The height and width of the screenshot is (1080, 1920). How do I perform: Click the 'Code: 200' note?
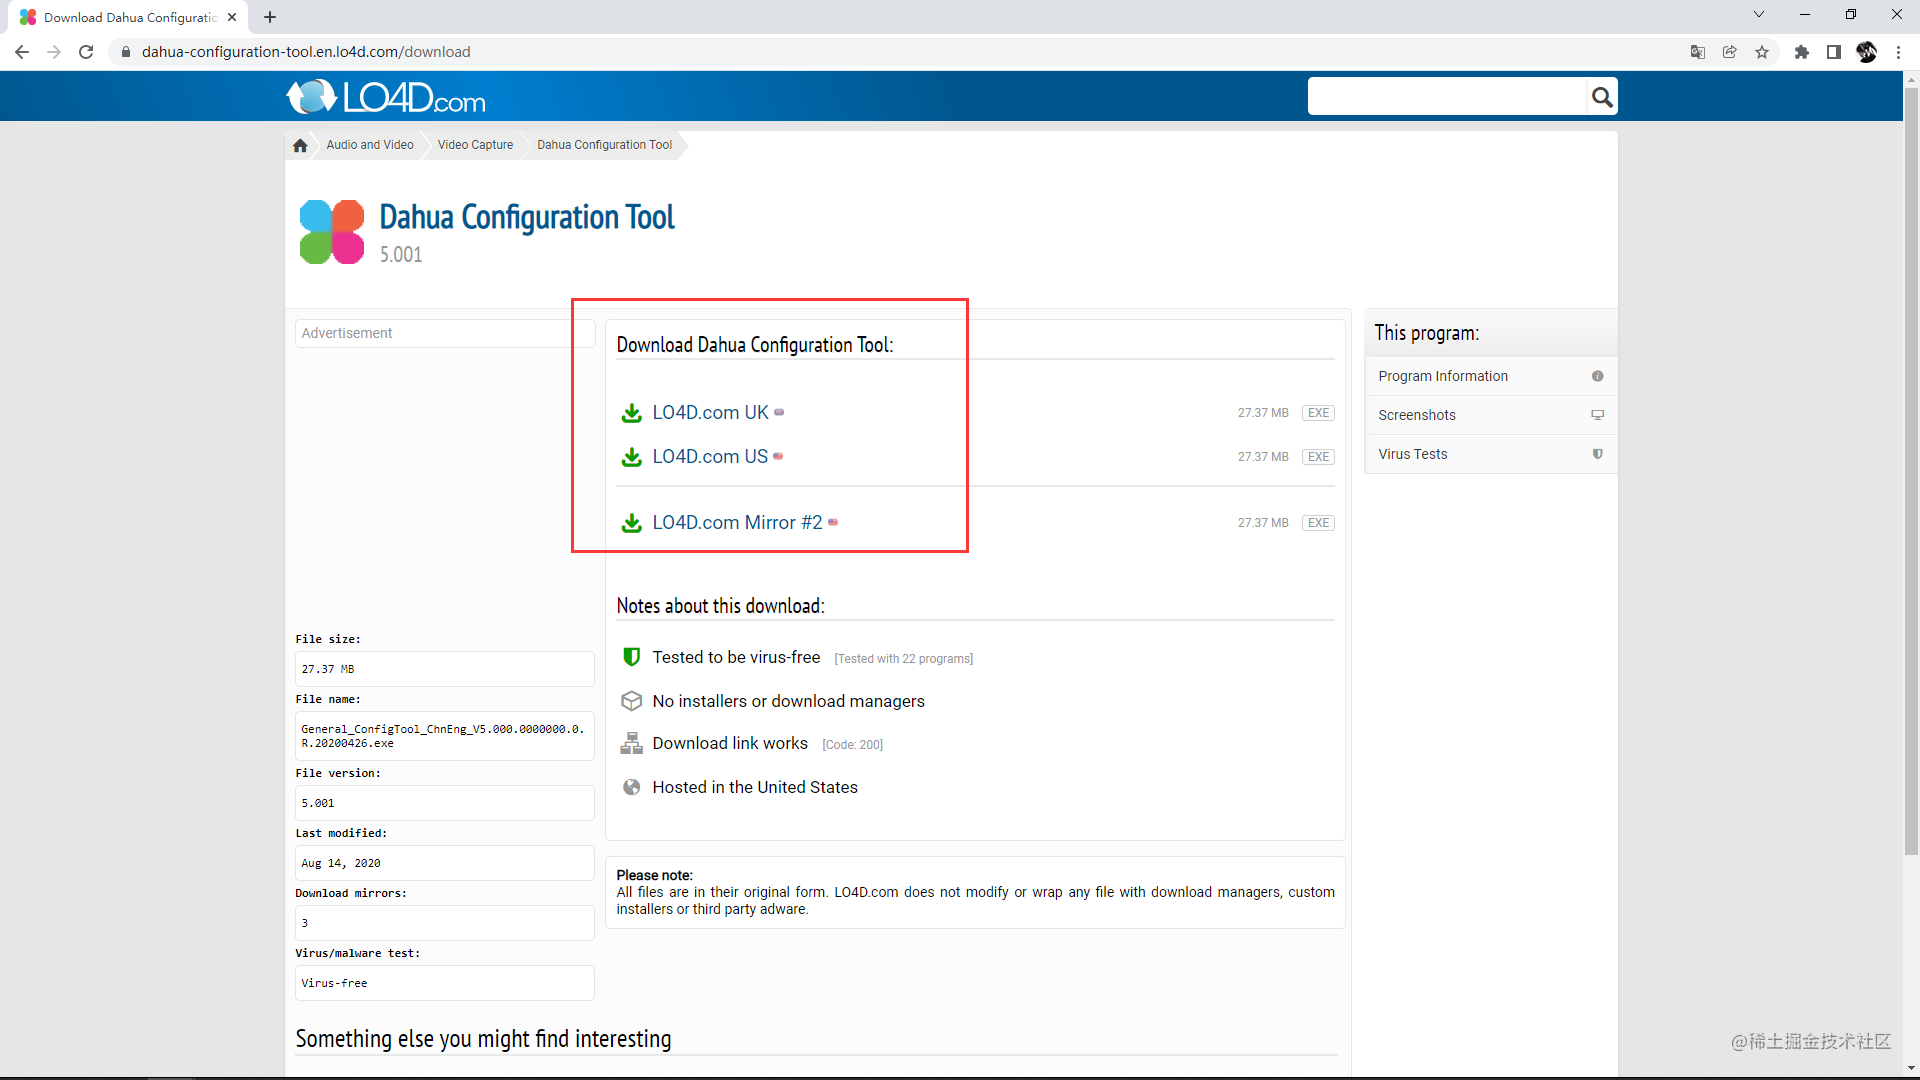click(x=853, y=745)
